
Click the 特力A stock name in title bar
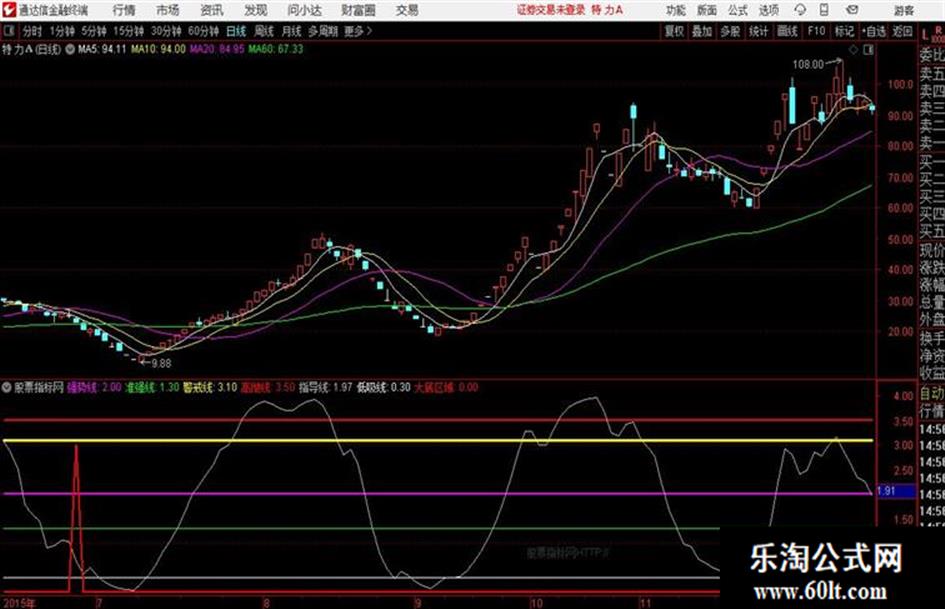[608, 10]
